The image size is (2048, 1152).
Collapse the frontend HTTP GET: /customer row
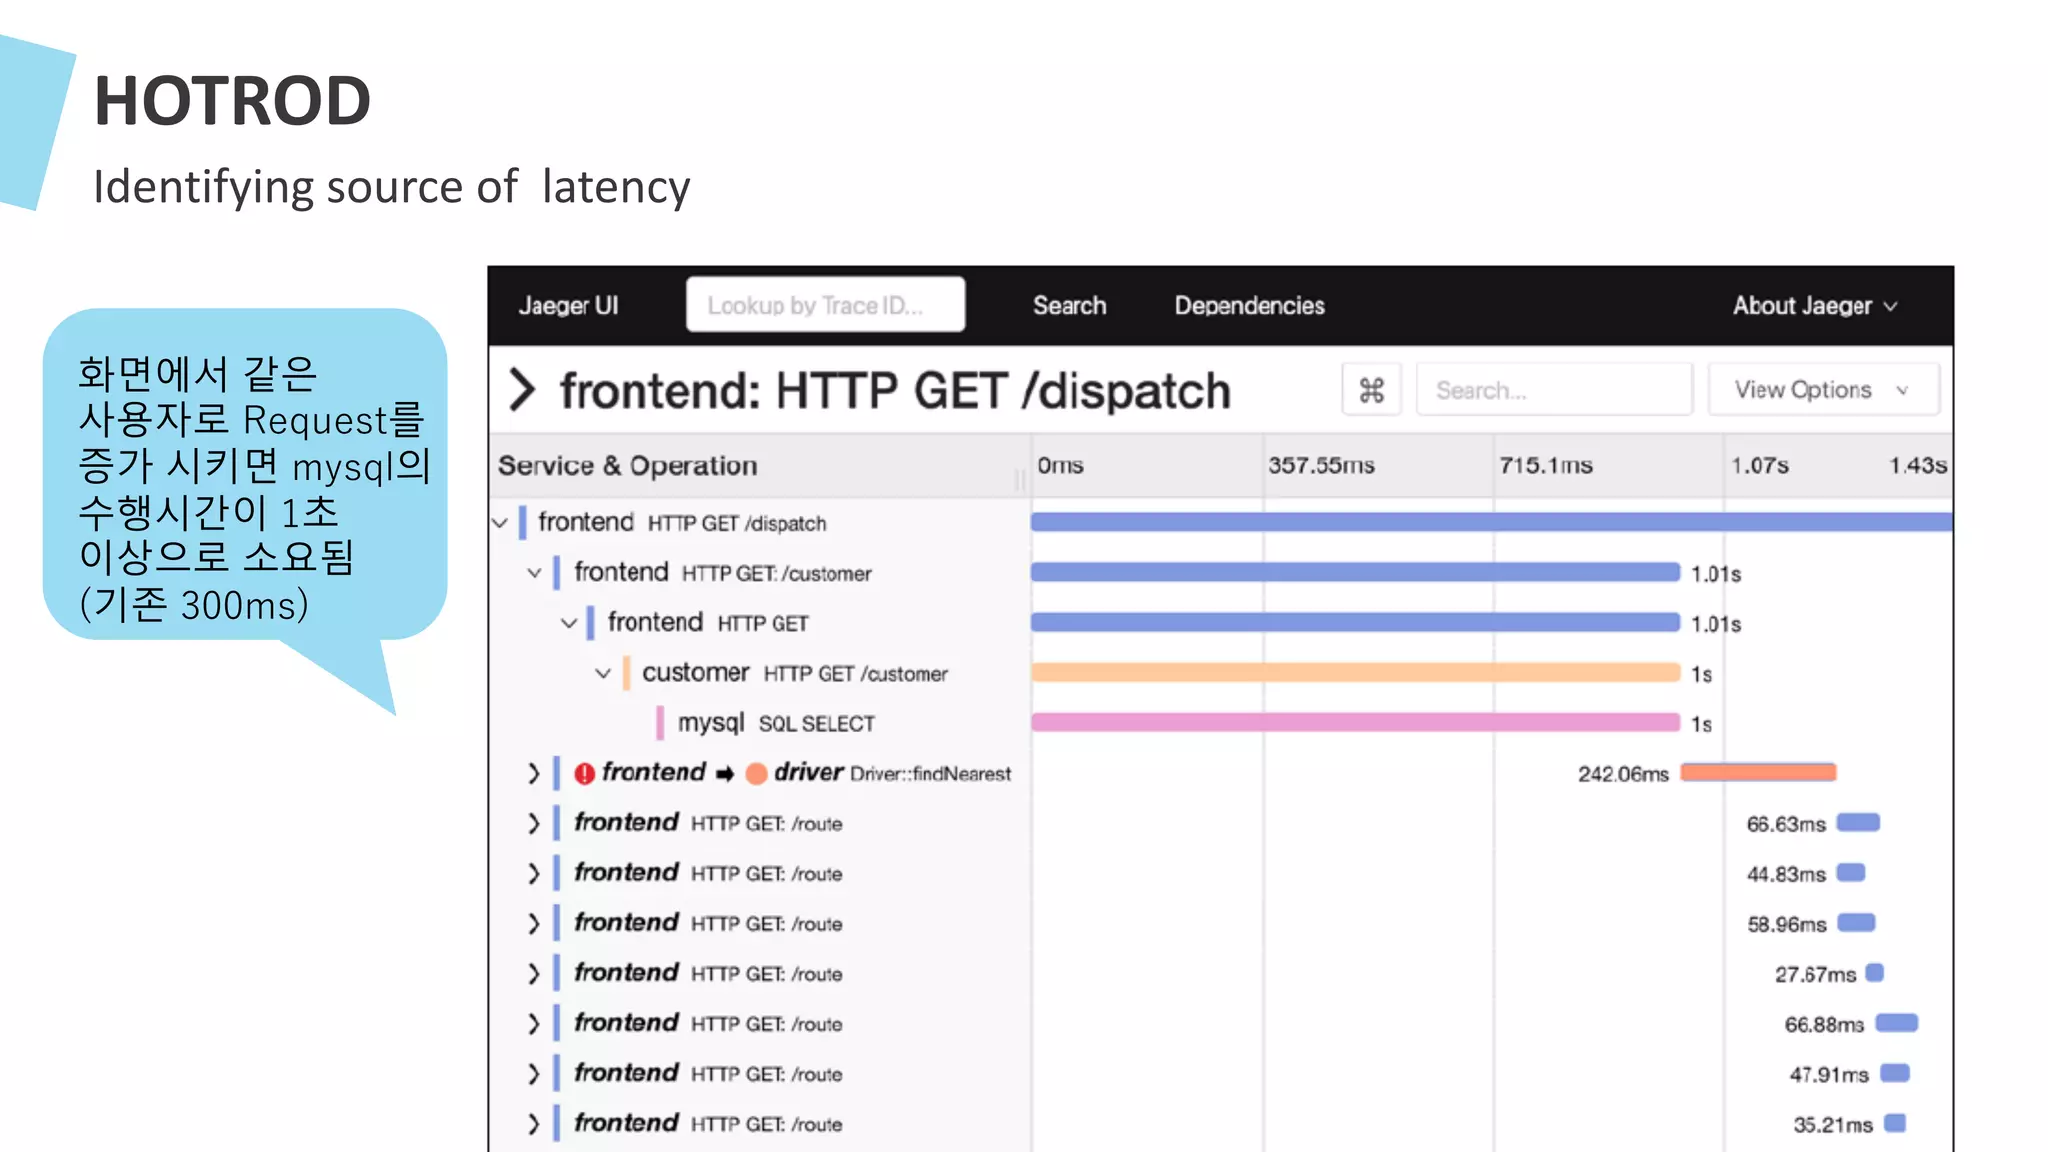click(x=534, y=573)
